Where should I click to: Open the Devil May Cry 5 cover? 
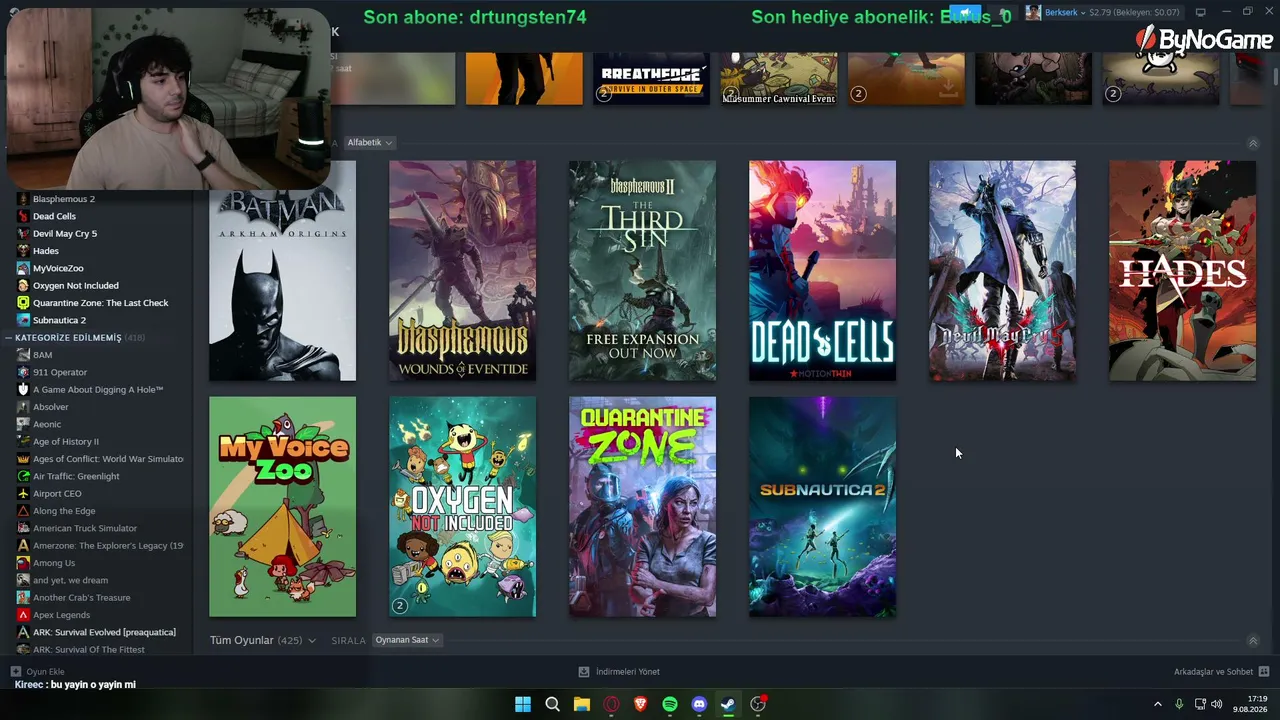click(x=1002, y=270)
